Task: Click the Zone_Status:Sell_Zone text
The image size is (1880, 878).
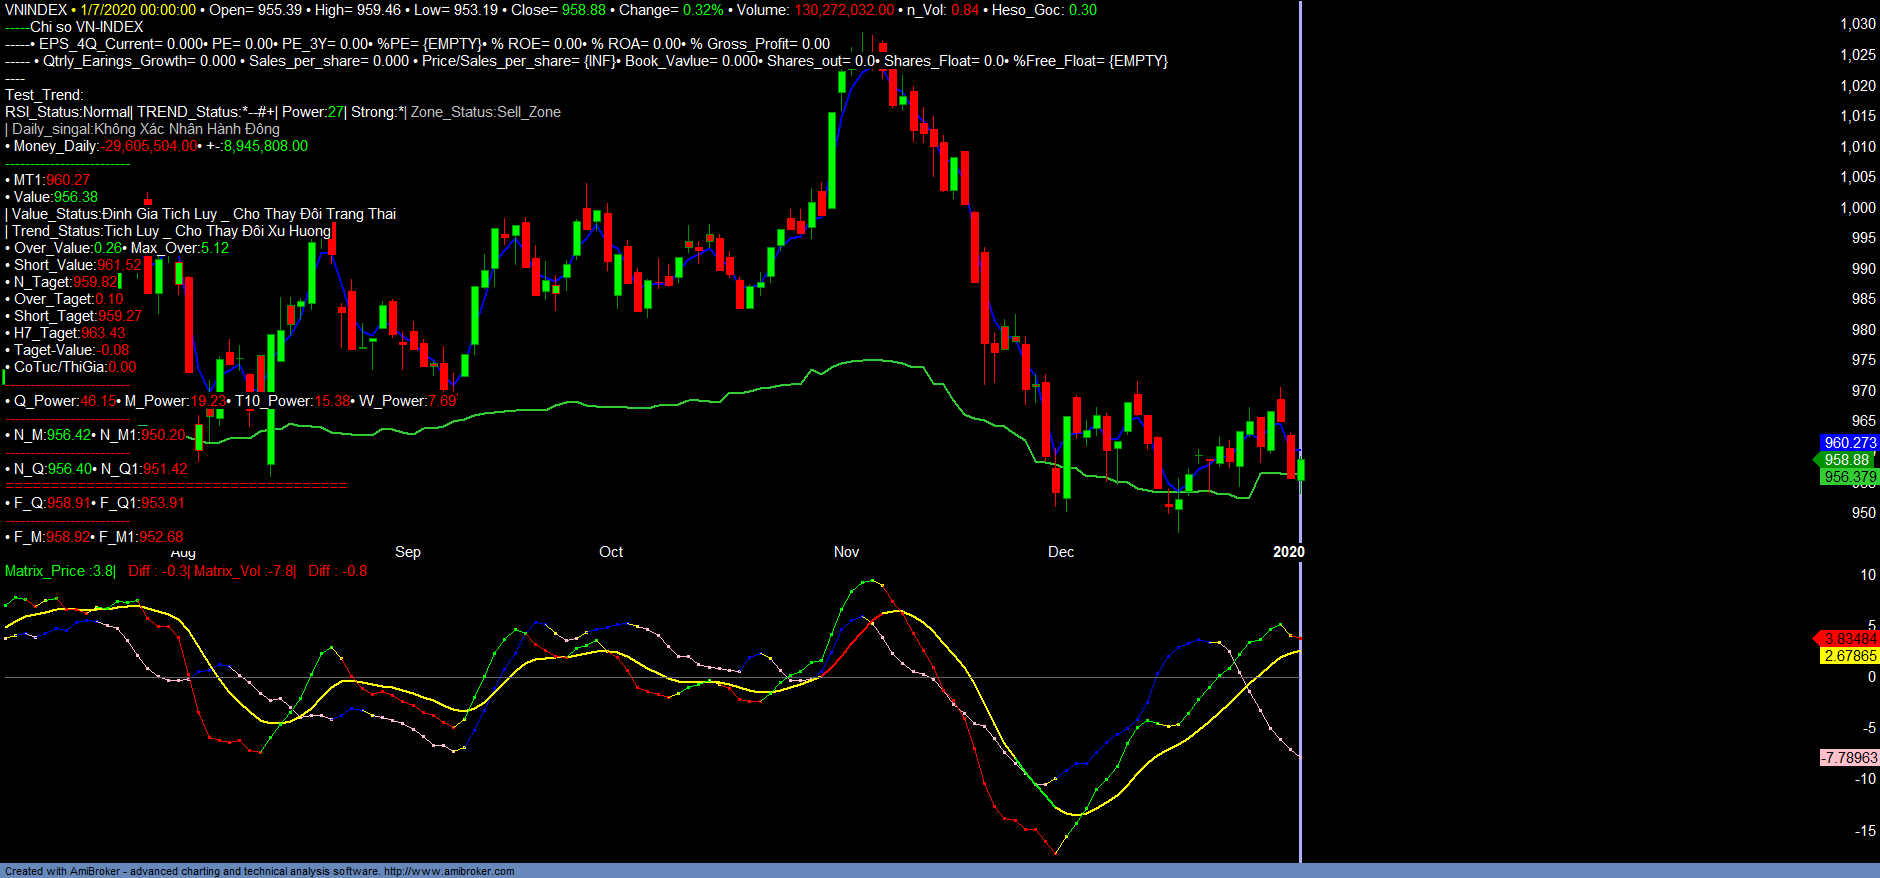Action: pyautogui.click(x=485, y=112)
